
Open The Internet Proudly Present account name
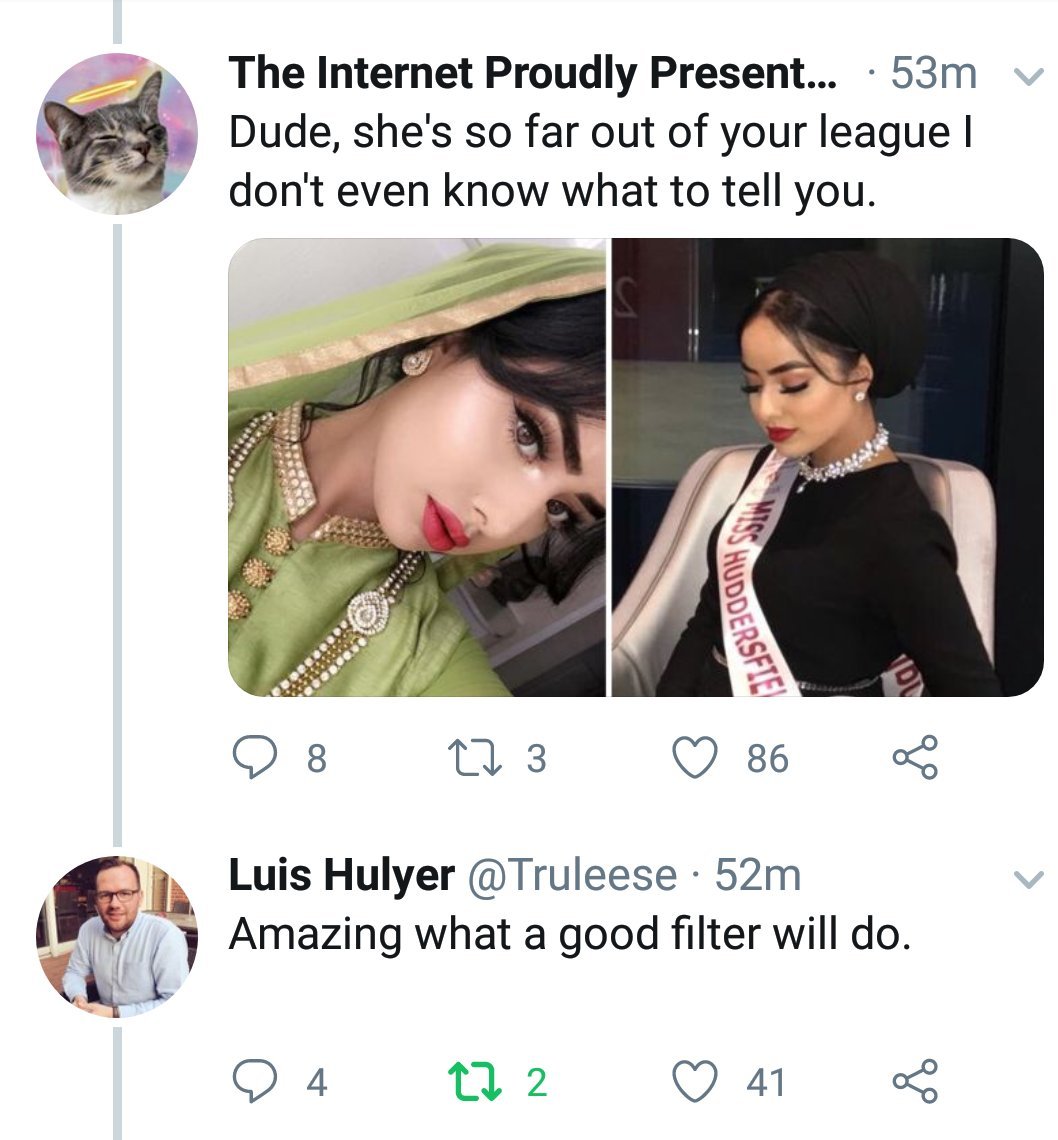click(535, 74)
